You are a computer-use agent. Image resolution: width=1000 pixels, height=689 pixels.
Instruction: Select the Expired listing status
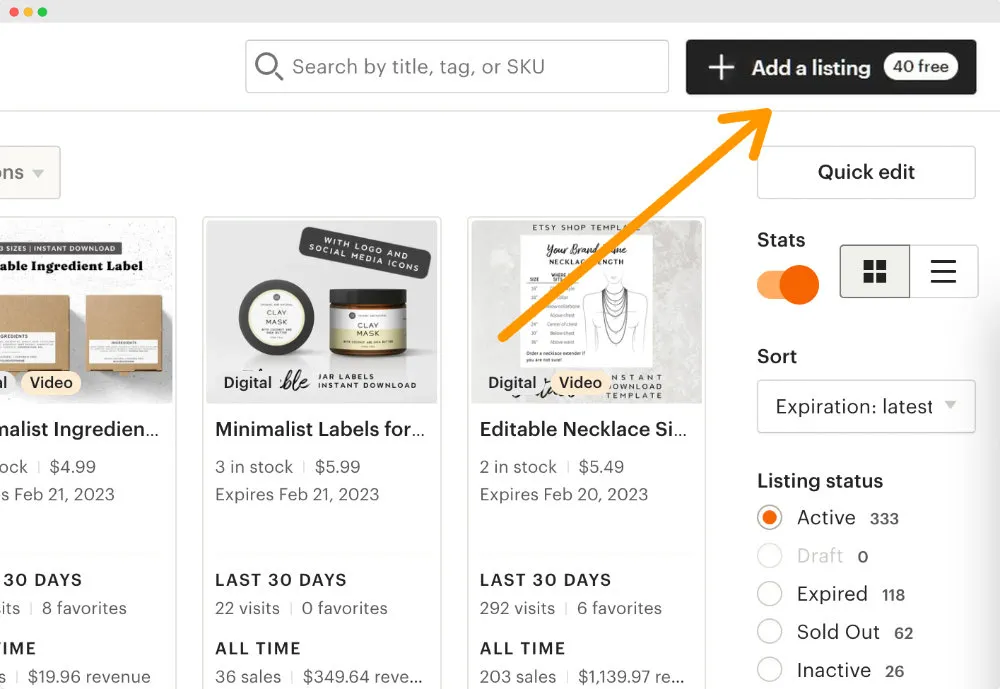769,594
